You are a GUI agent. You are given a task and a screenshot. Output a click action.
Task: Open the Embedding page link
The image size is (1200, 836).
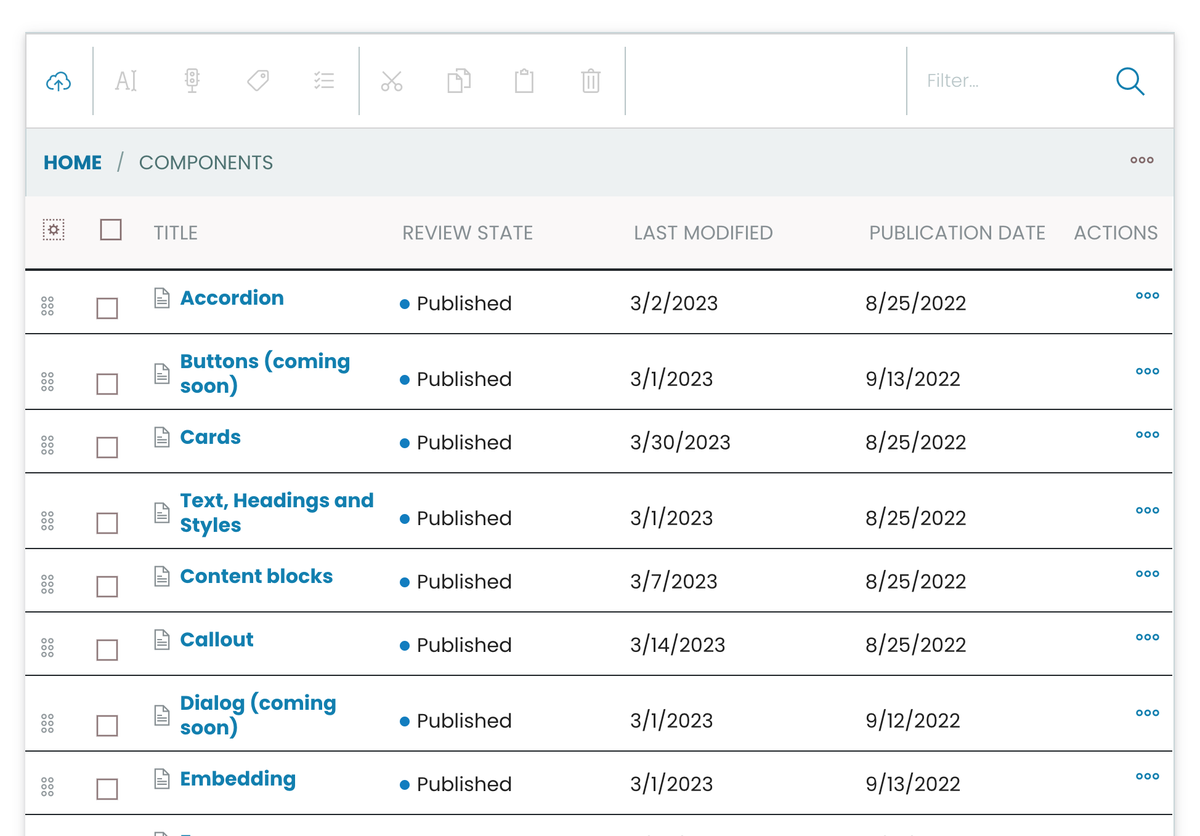[x=237, y=779]
